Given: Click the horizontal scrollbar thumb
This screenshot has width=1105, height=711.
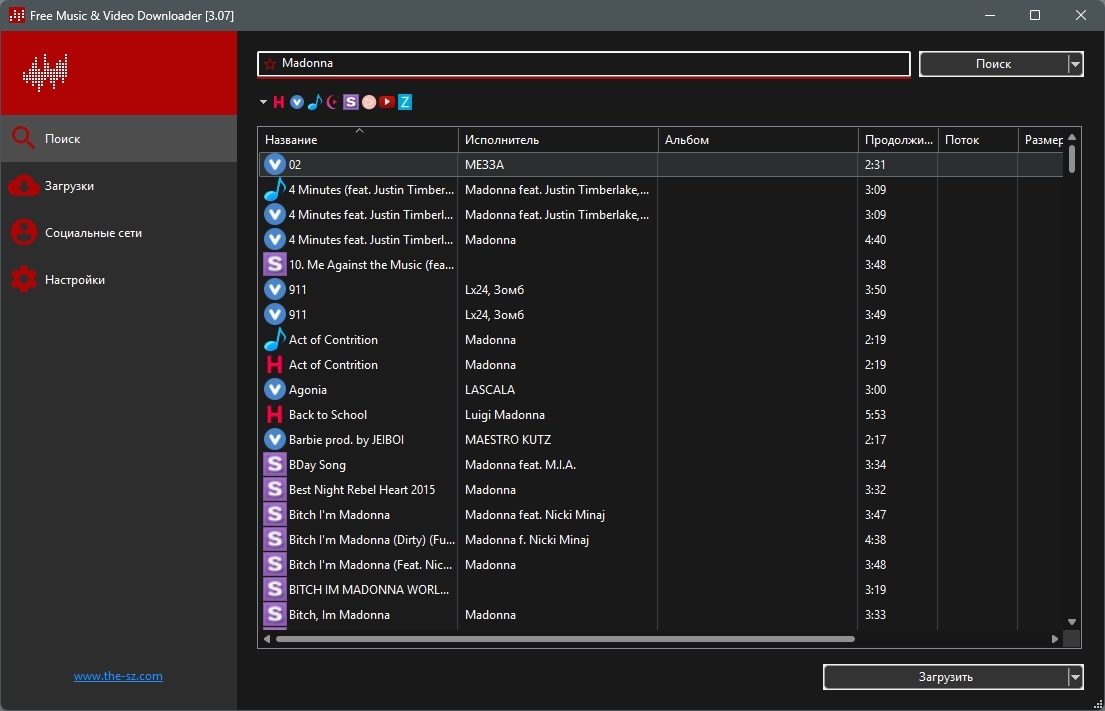Looking at the screenshot, I should tap(565, 639).
